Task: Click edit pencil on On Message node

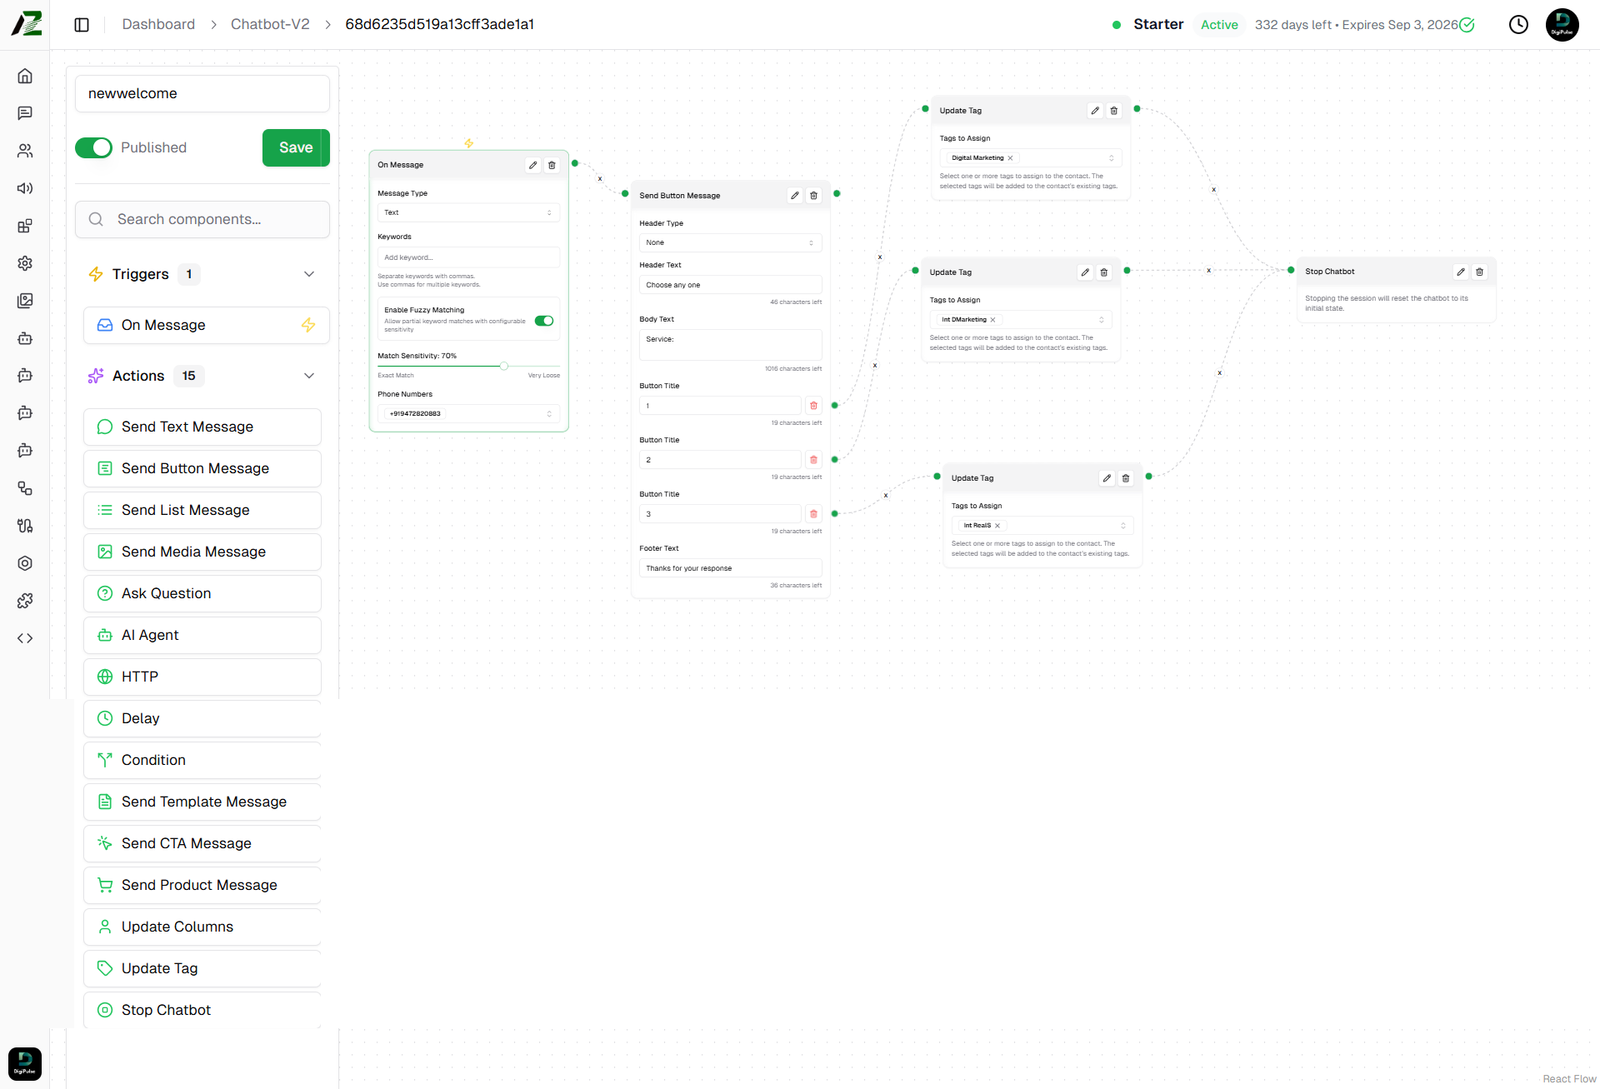Action: 533,165
